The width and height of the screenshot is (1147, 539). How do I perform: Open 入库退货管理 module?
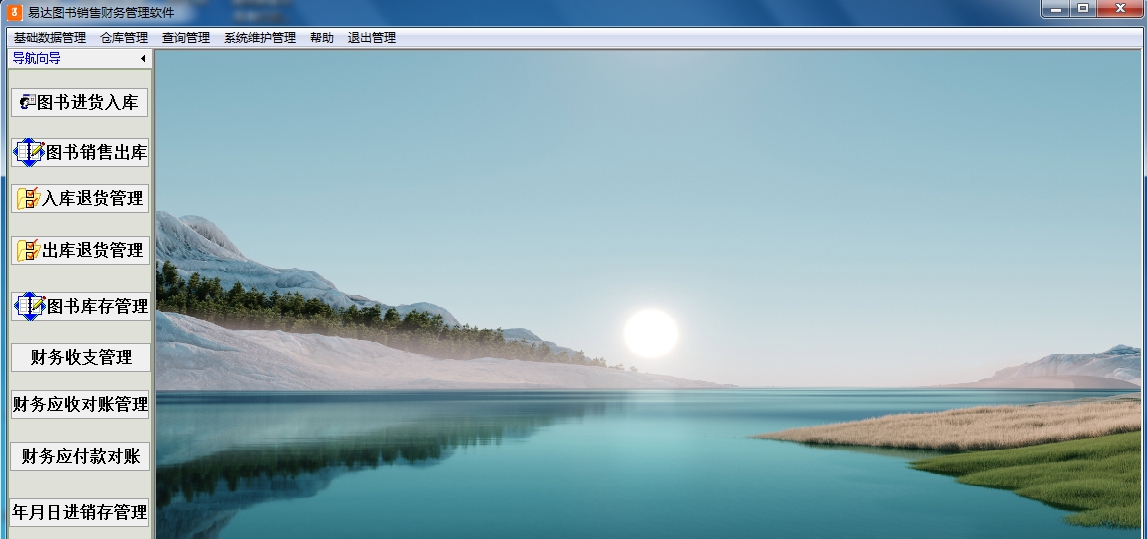coord(80,198)
